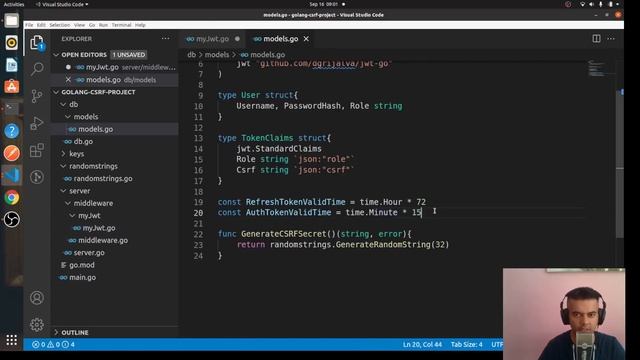Open Rhythmbox in Ubuntu dock
This screenshot has width=640, height=360.
pyautogui.click(x=11, y=42)
